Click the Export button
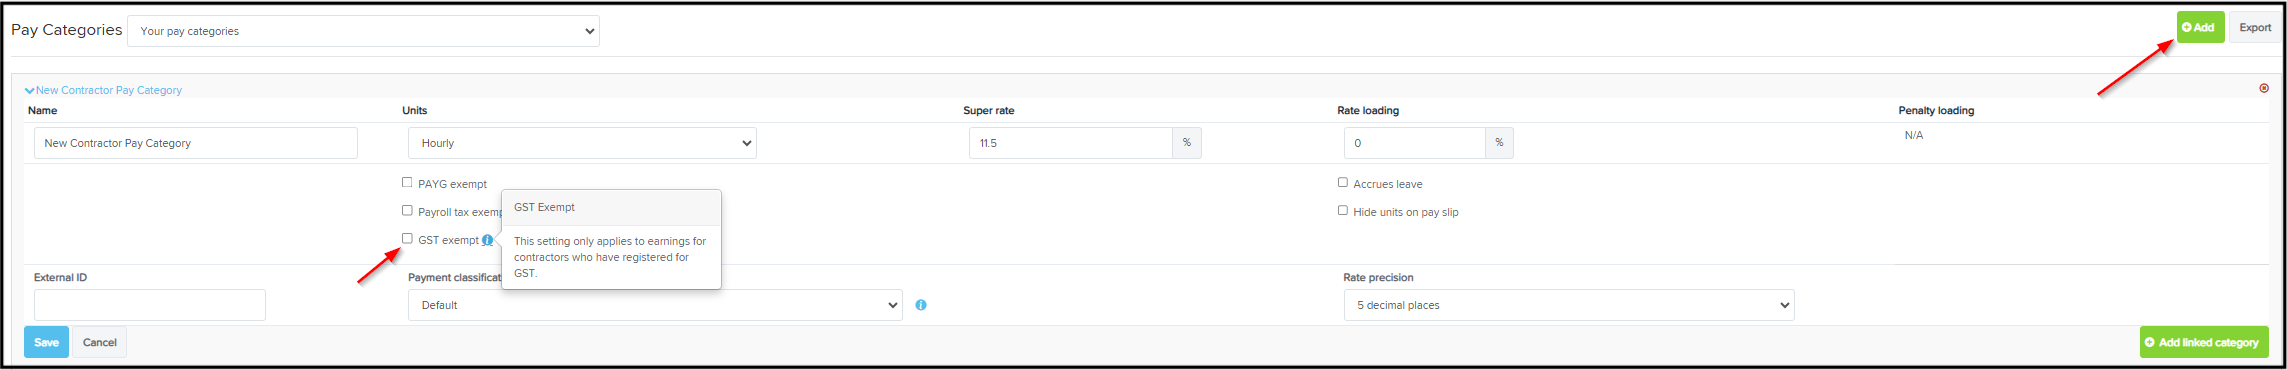2287x370 pixels. pos(2255,27)
